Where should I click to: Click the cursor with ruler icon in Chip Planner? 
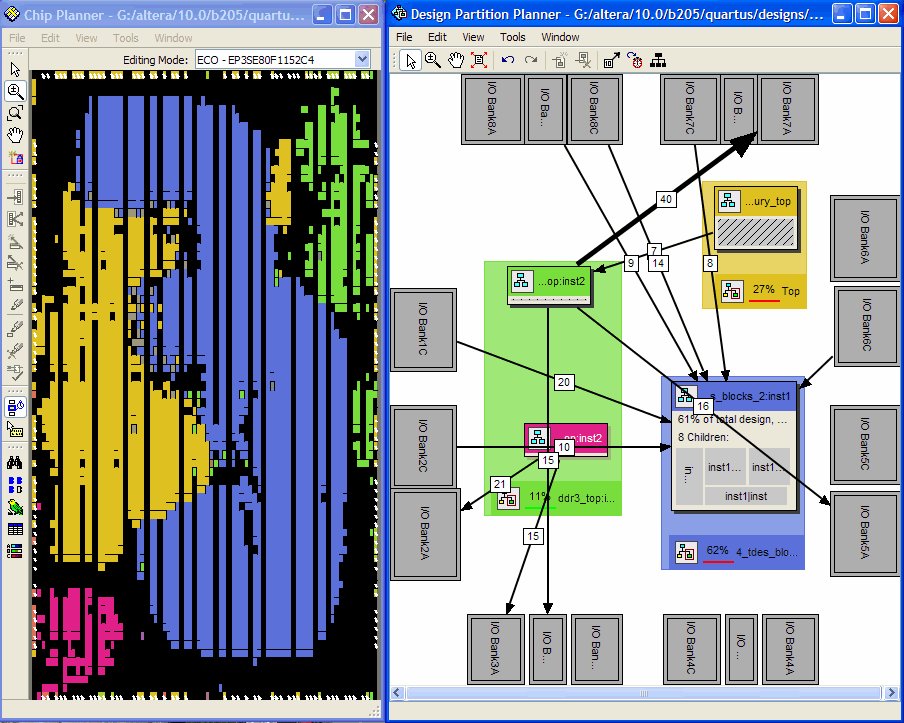(x=15, y=430)
